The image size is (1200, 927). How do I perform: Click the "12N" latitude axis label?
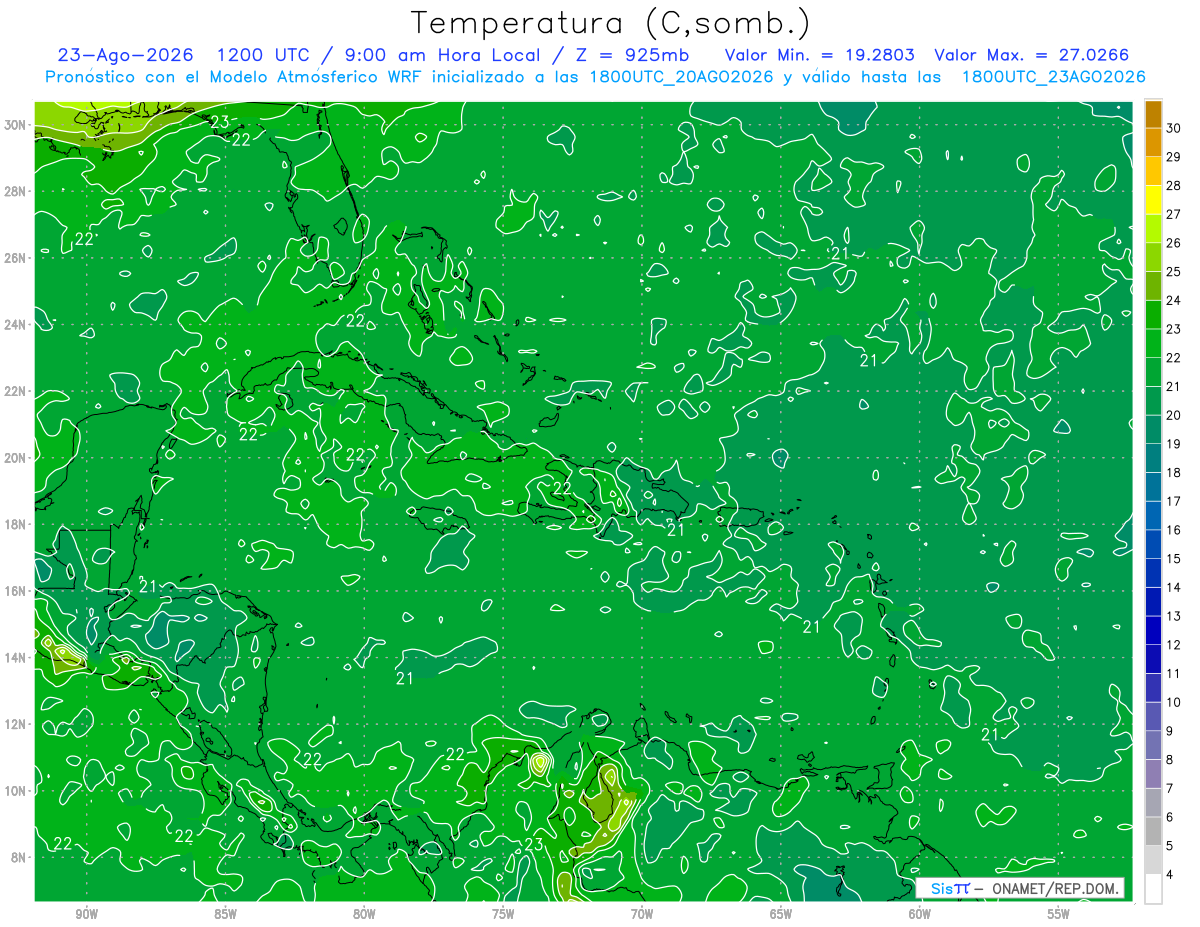point(15,724)
